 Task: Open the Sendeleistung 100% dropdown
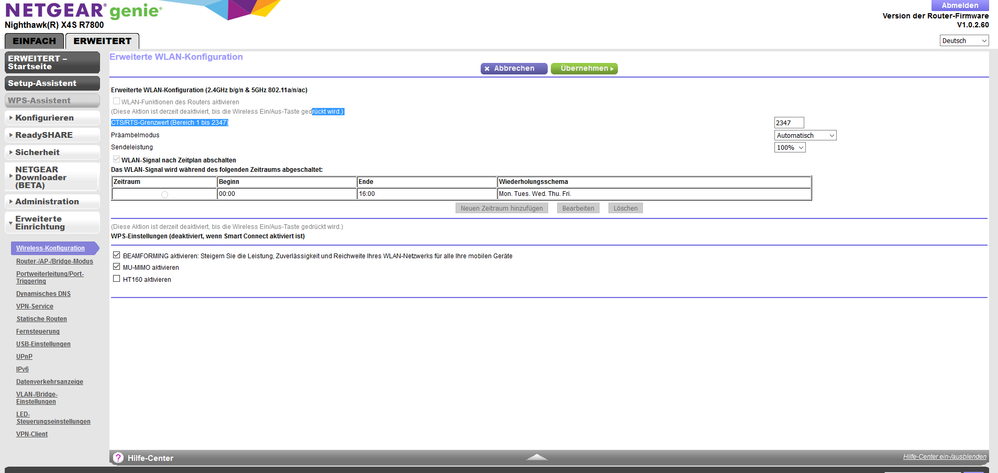tap(789, 147)
